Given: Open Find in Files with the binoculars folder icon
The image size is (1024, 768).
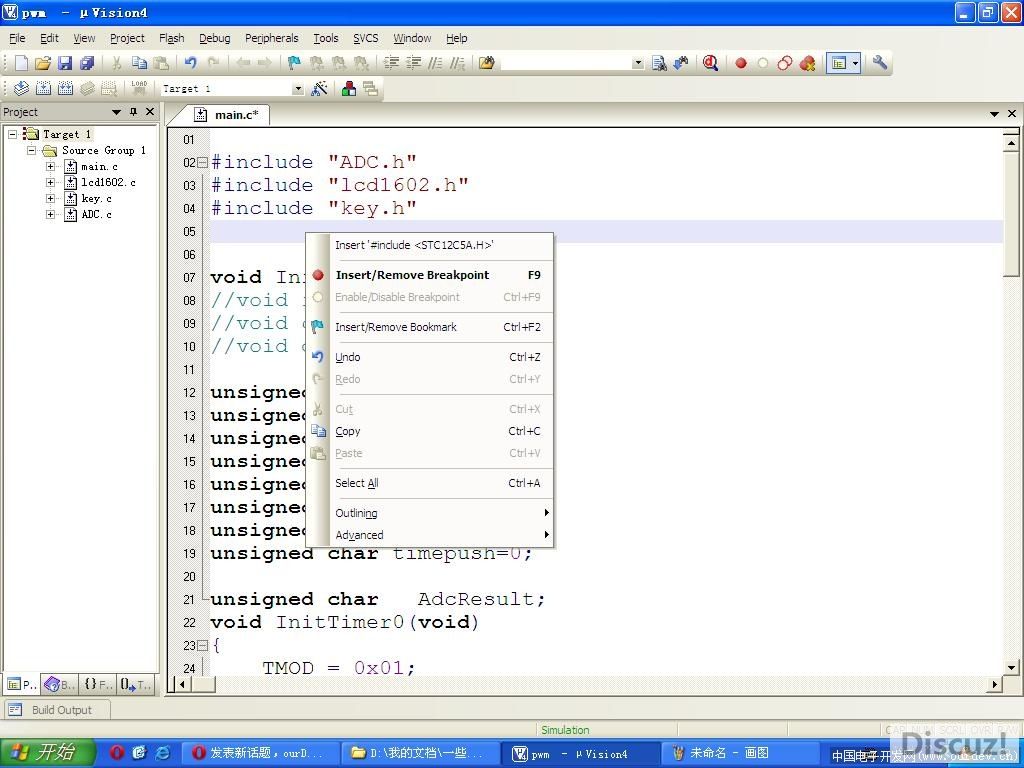Looking at the screenshot, I should tap(487, 63).
